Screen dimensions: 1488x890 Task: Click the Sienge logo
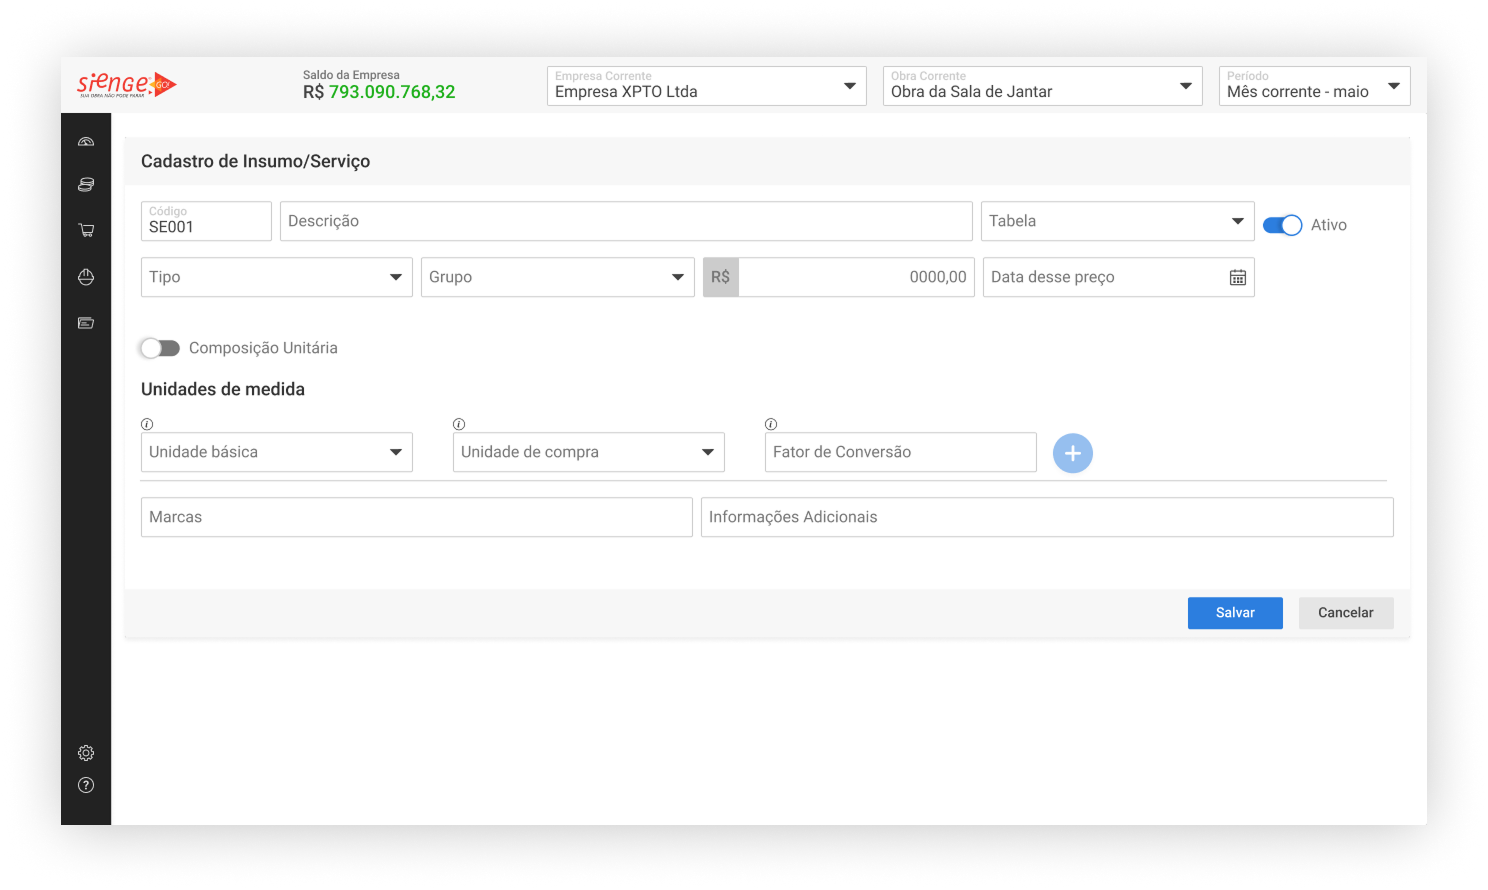[x=126, y=85]
